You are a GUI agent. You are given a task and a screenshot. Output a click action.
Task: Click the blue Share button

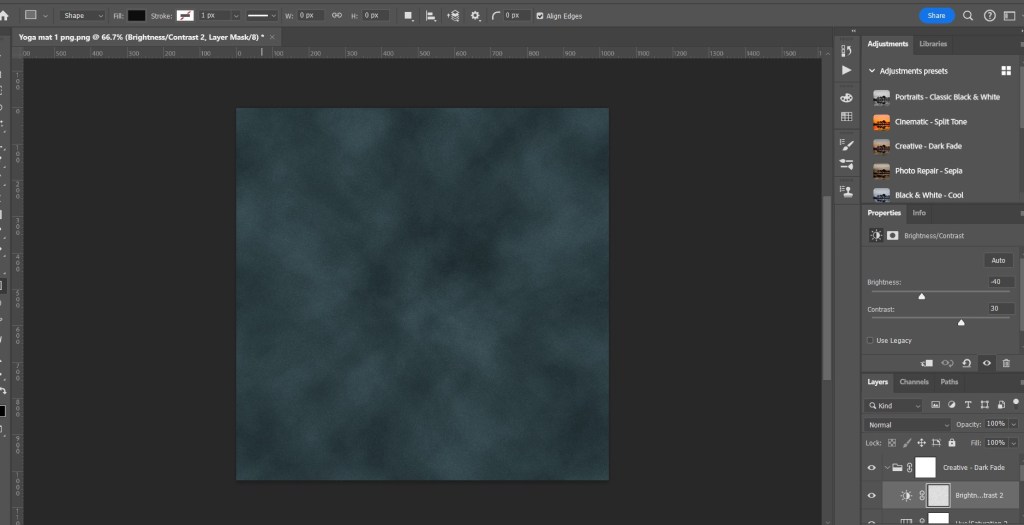(936, 16)
